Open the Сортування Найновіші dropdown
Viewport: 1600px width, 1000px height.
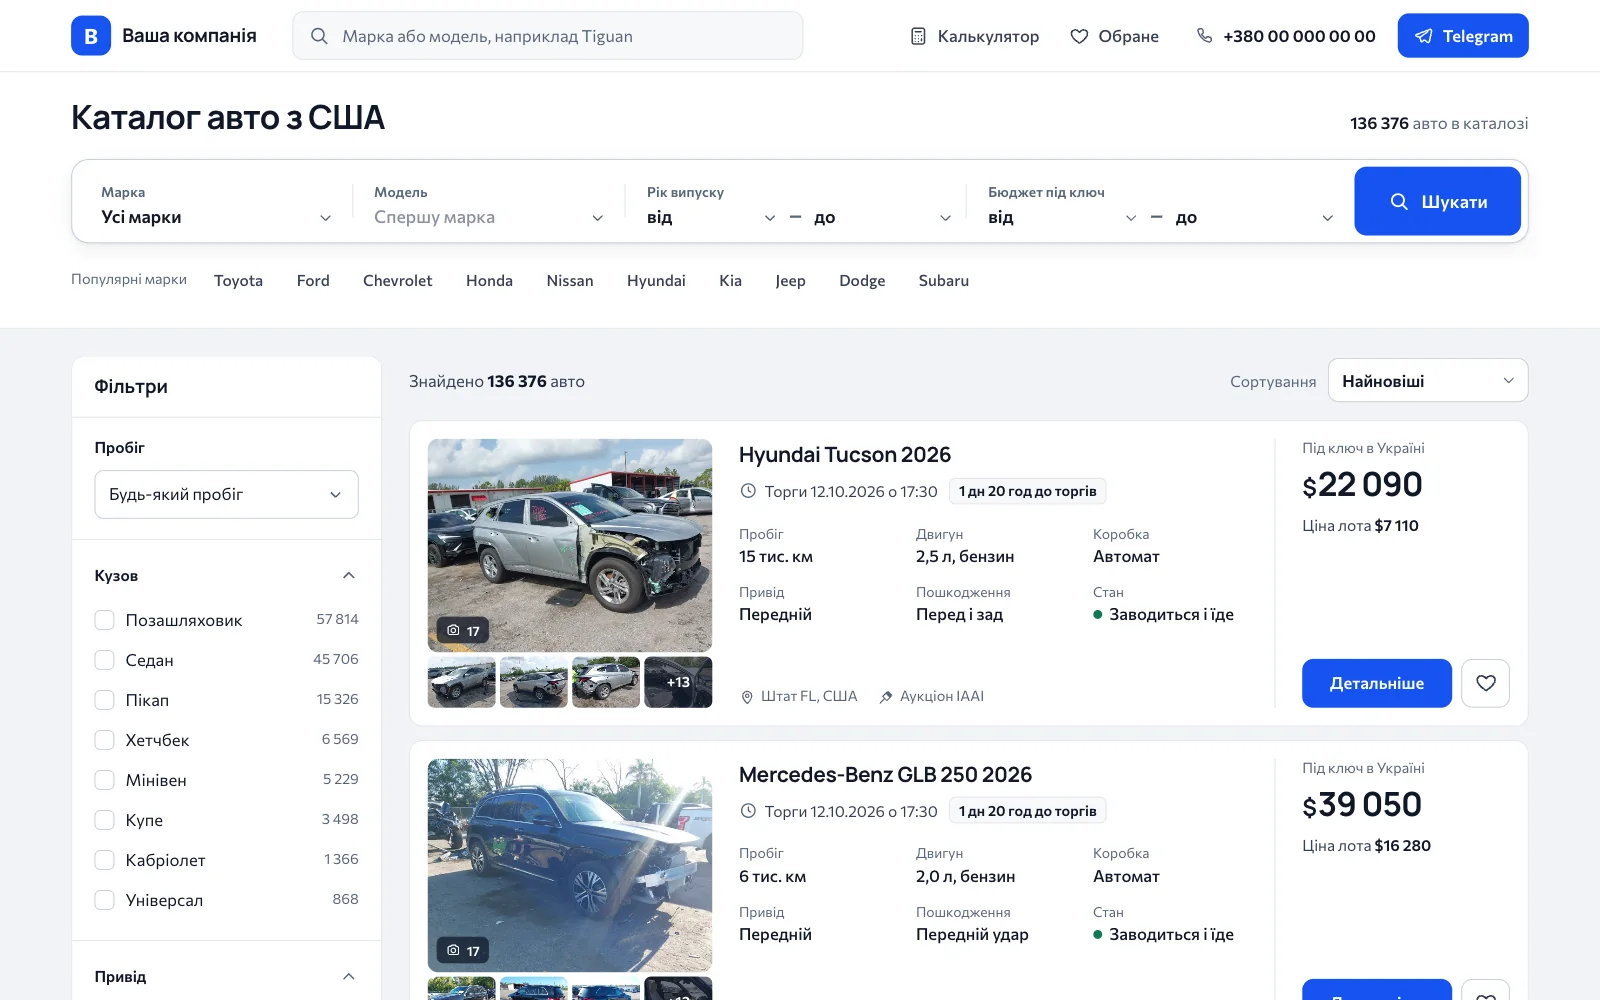coord(1428,381)
